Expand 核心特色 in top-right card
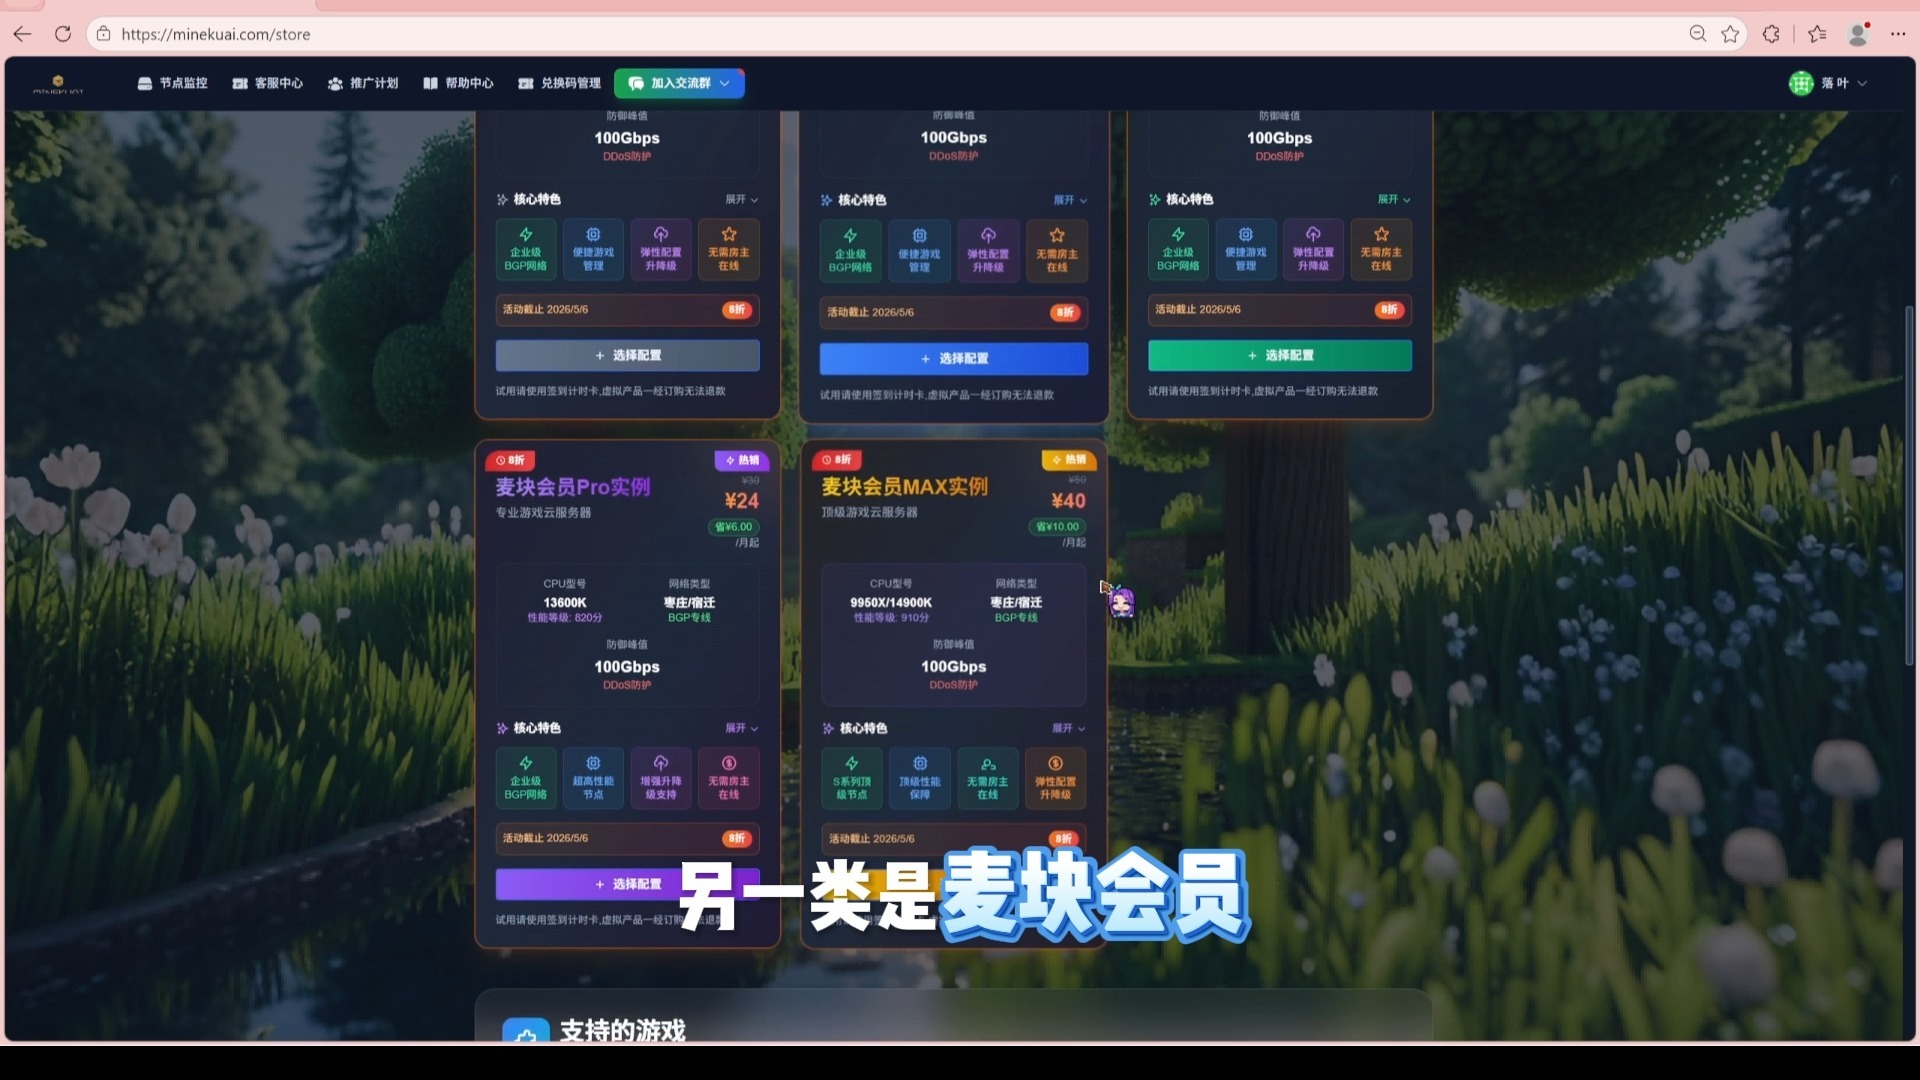 1394,199
